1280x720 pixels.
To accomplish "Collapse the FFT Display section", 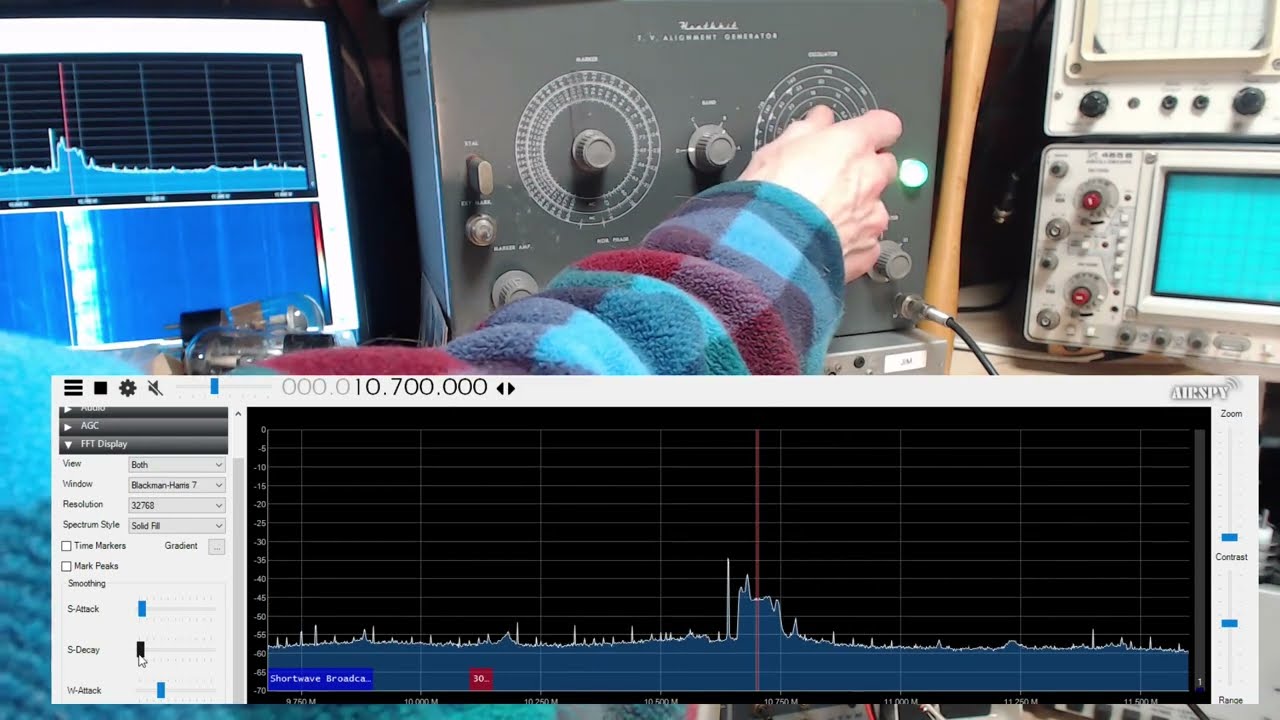I will (x=143, y=444).
